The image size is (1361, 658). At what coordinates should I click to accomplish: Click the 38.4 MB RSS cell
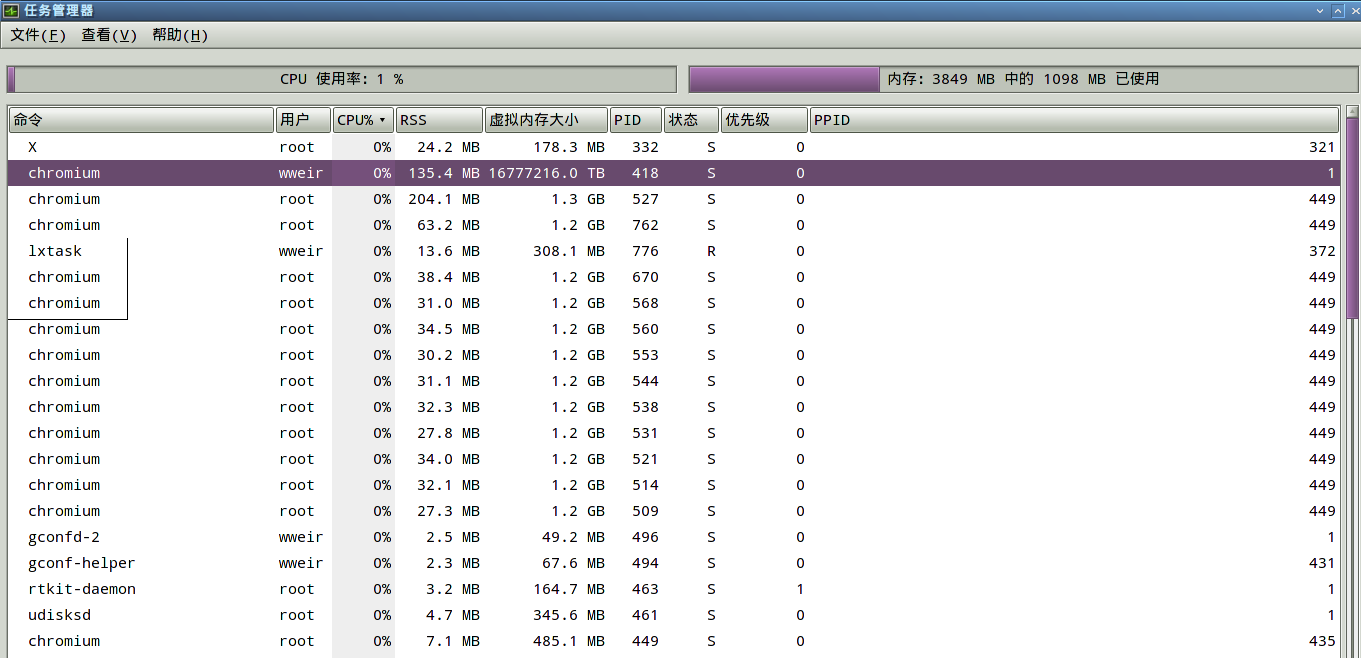(x=448, y=277)
